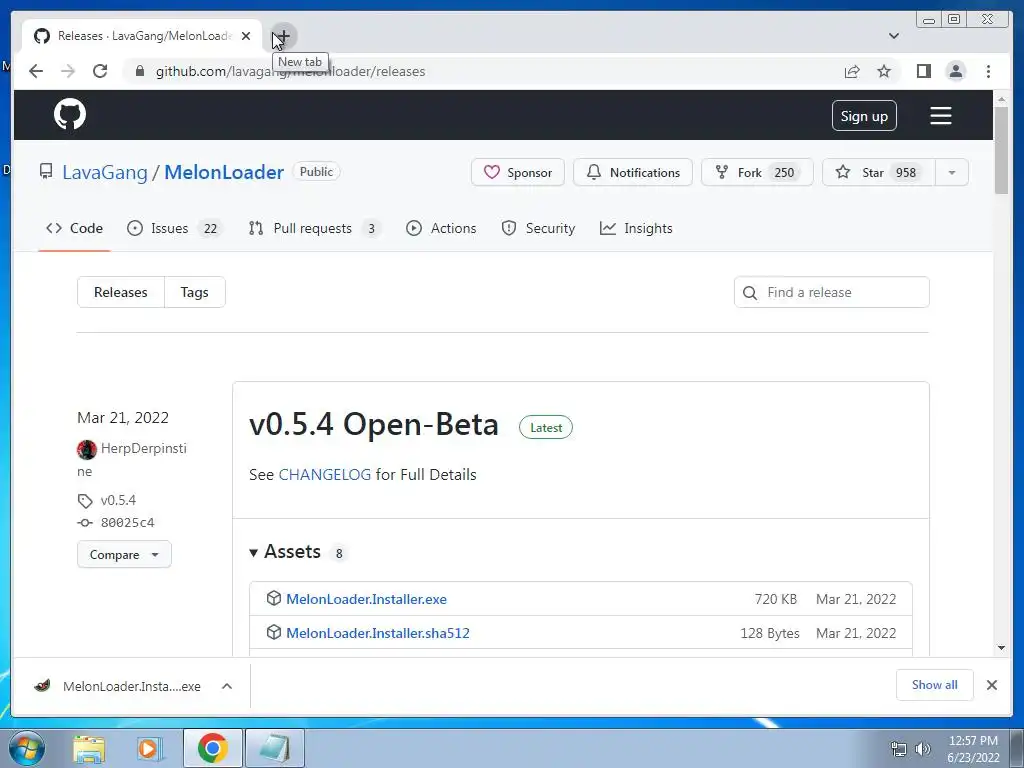Image resolution: width=1024 pixels, height=768 pixels.
Task: Expand the Compare dropdown
Action: (x=124, y=554)
